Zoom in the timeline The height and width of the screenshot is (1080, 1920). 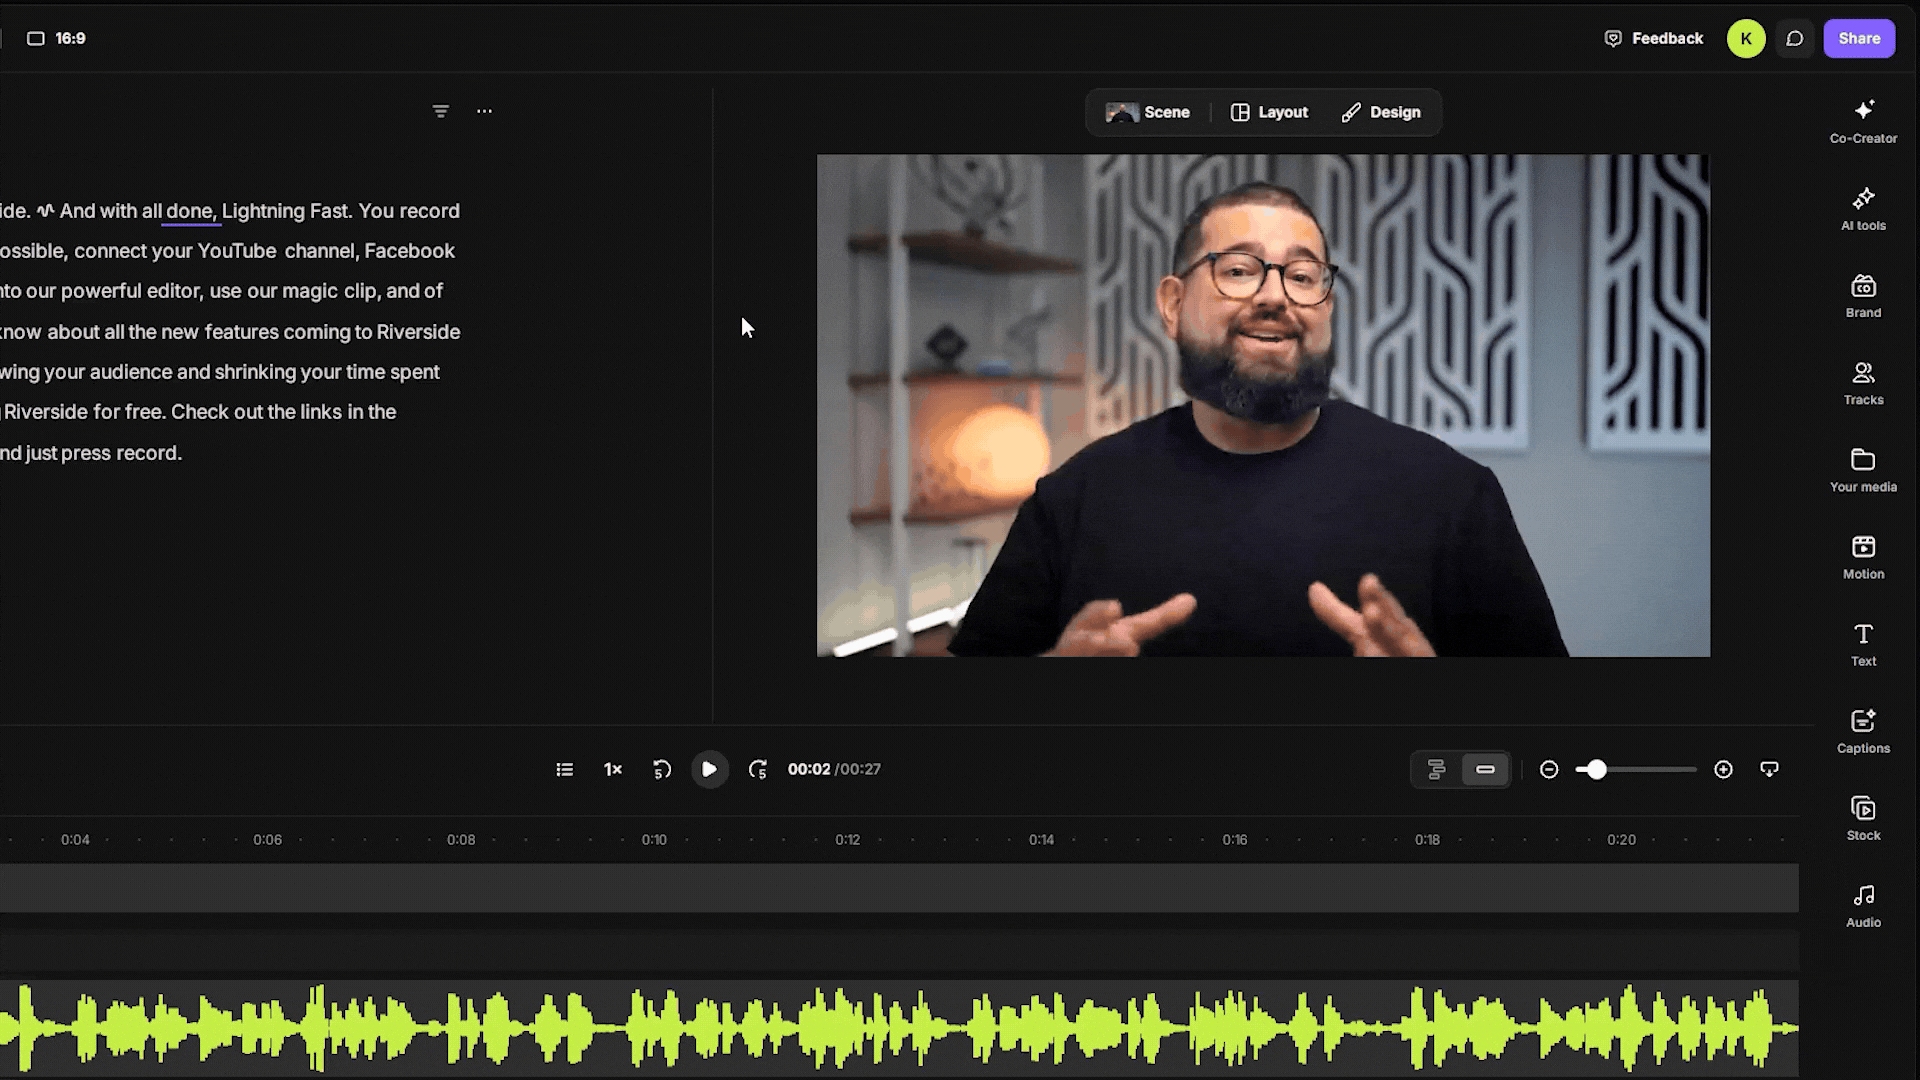1723,769
